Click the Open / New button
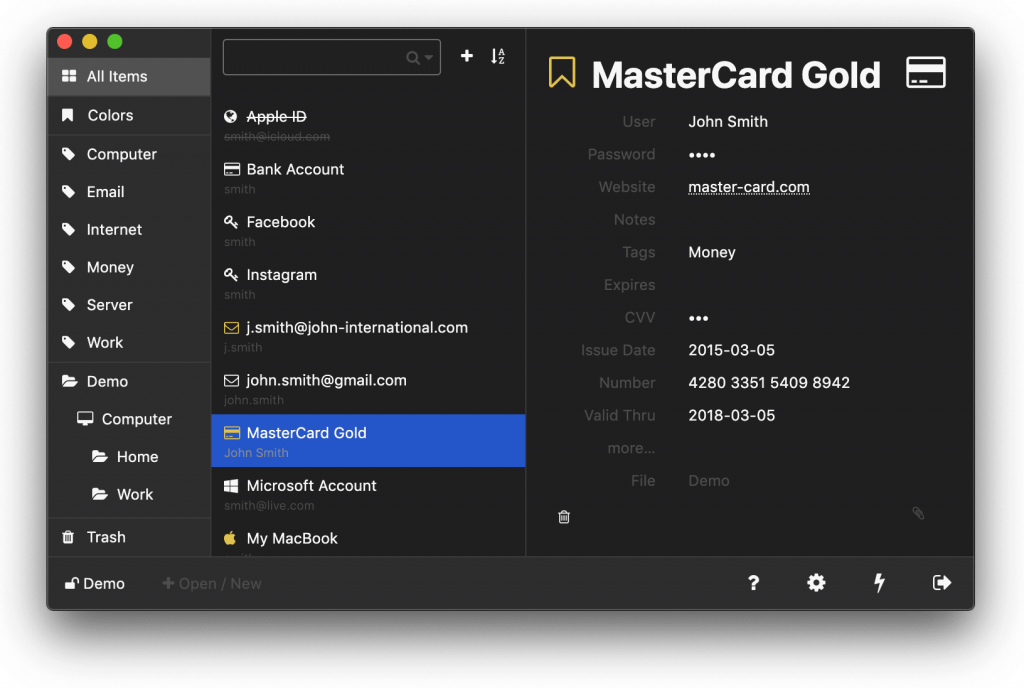The image size is (1024, 688). click(211, 583)
